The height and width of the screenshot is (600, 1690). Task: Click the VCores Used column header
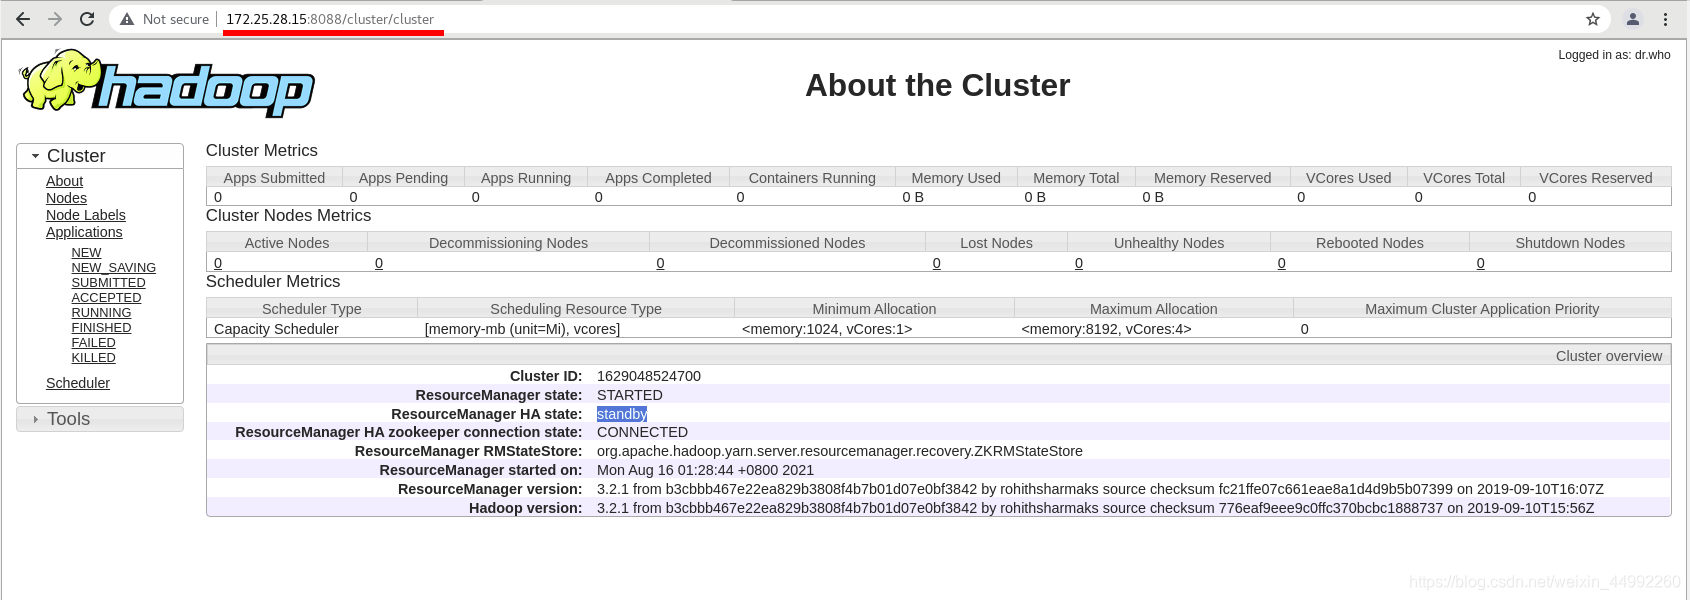point(1348,178)
